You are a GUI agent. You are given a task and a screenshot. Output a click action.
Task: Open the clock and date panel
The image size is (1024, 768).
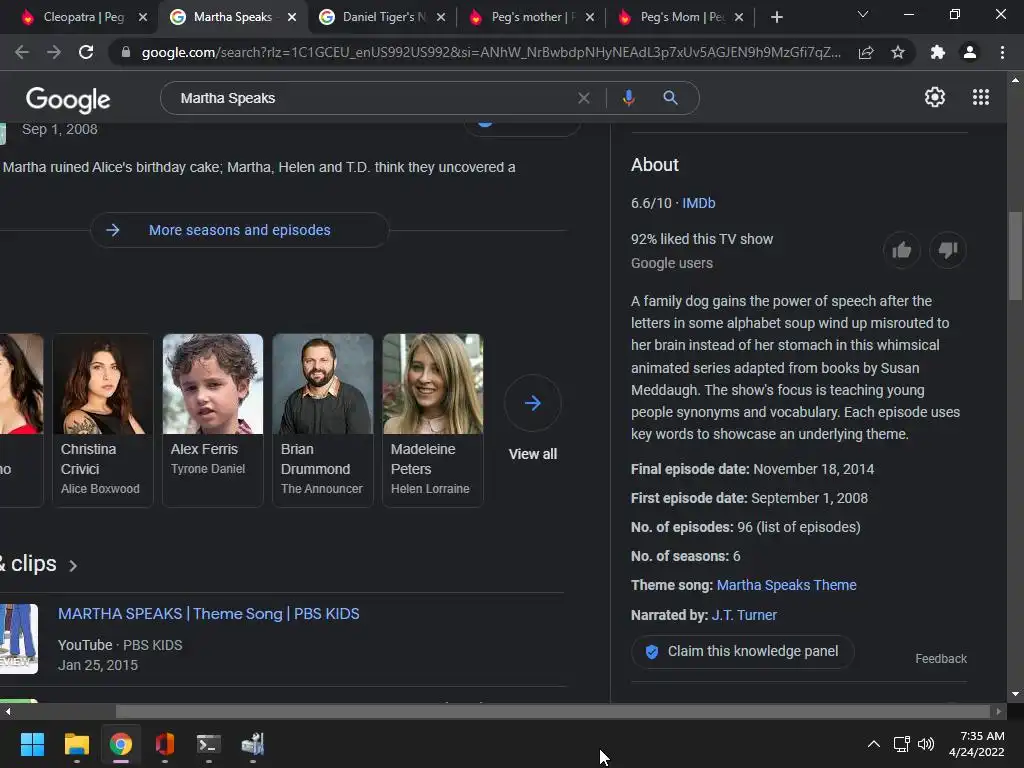(x=976, y=744)
